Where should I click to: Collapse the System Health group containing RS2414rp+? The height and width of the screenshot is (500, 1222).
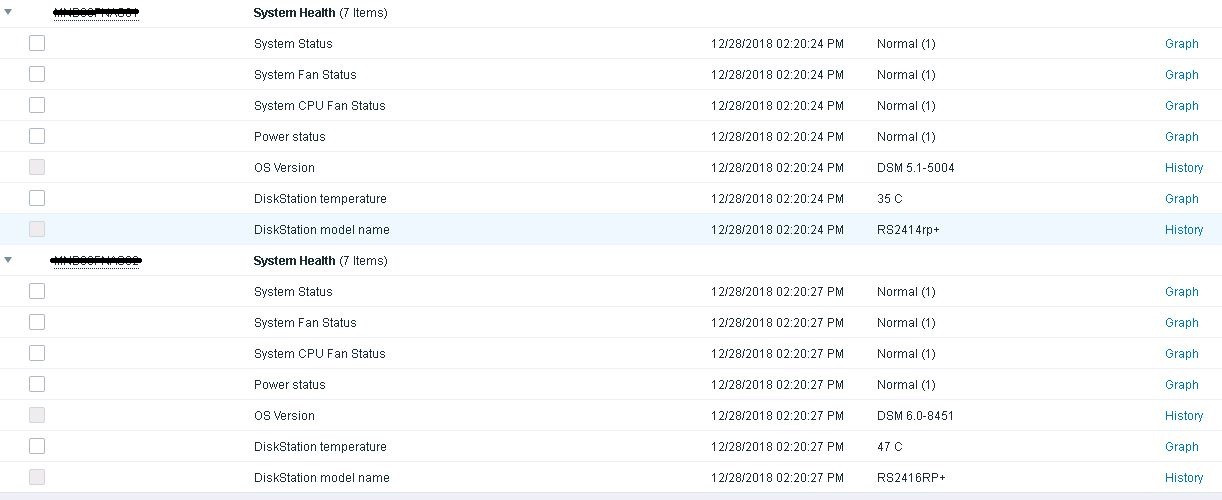click(8, 13)
